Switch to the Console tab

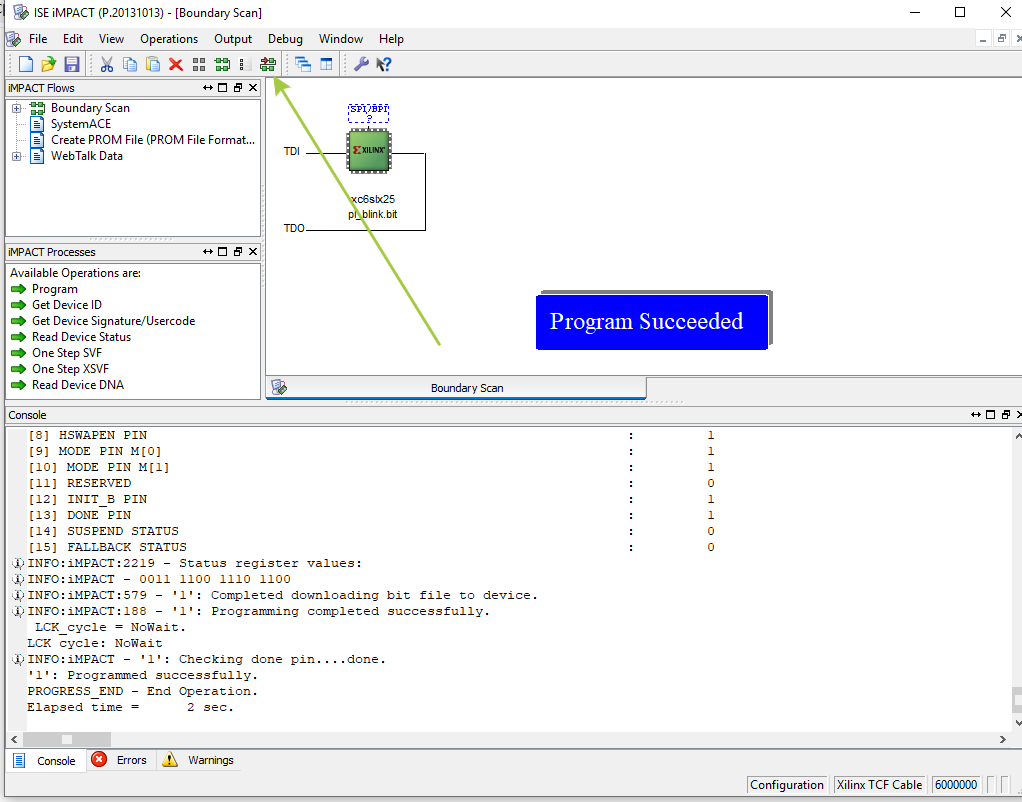pos(47,761)
